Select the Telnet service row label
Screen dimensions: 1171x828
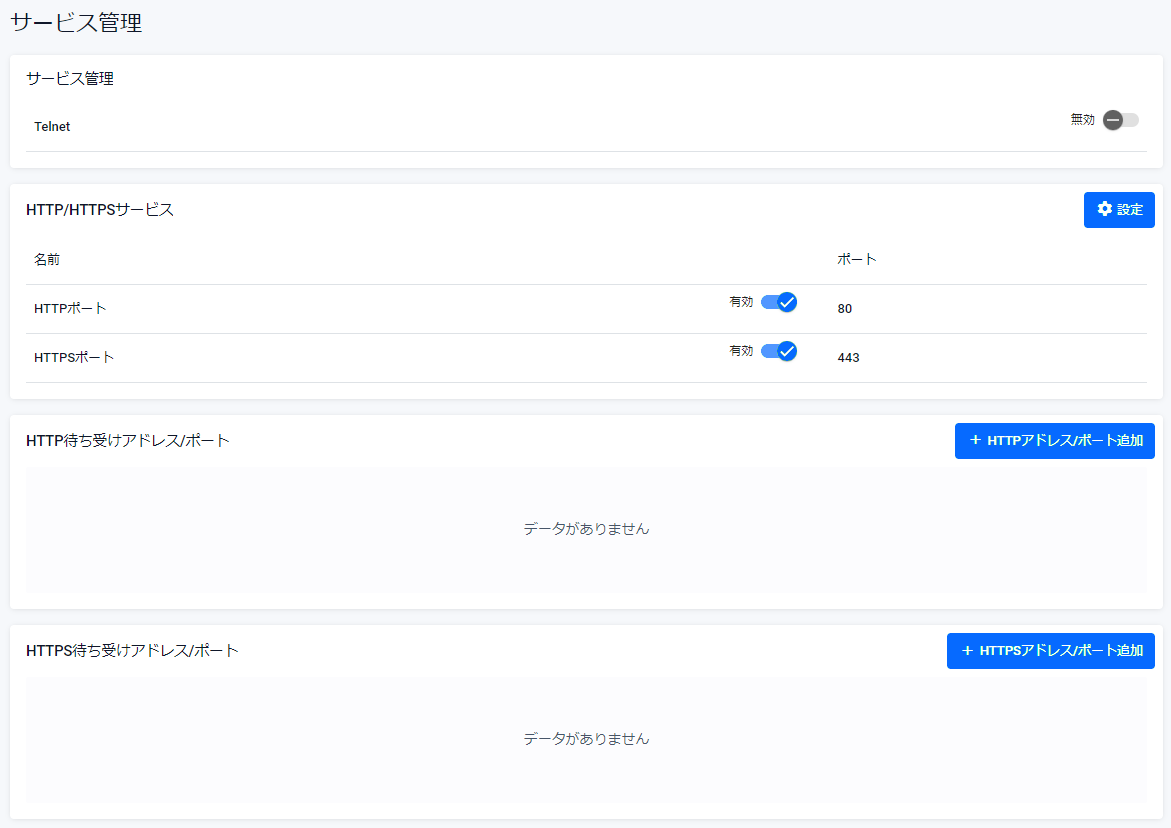coord(52,127)
